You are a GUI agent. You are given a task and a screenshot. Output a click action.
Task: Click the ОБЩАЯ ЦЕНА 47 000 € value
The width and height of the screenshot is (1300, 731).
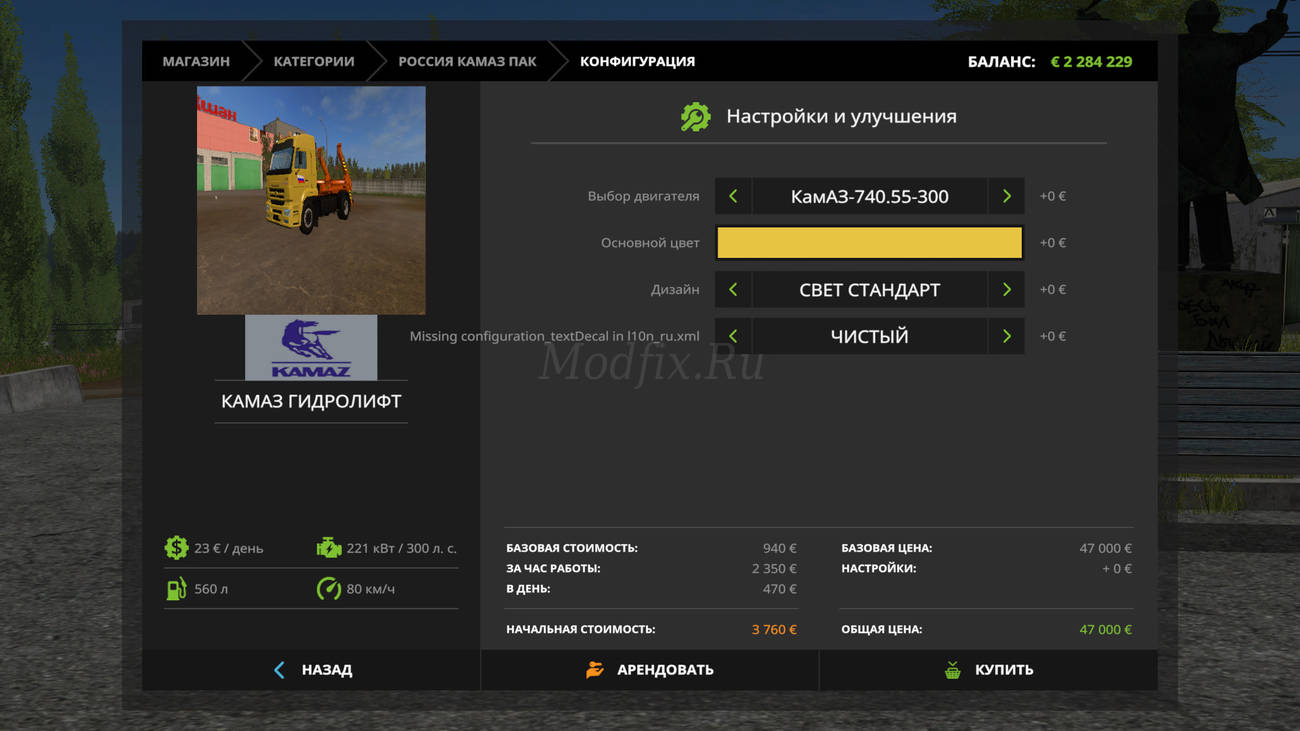coord(1105,629)
